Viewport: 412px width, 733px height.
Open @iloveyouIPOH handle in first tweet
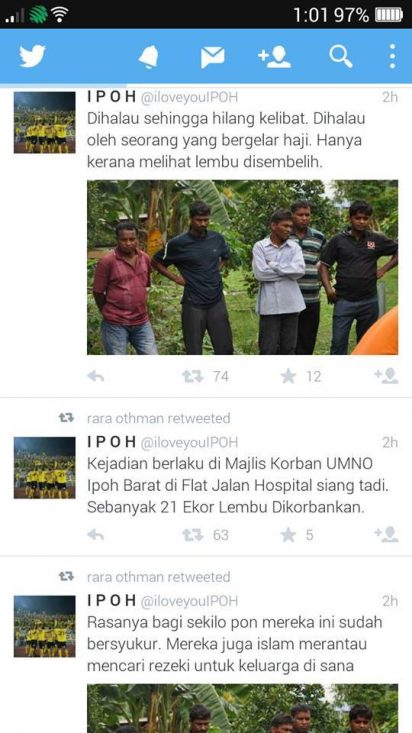click(x=189, y=97)
